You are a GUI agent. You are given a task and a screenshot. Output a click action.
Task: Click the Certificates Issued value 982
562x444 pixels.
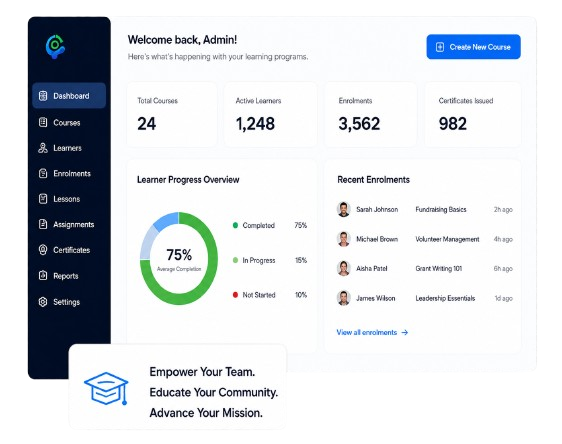(x=453, y=124)
